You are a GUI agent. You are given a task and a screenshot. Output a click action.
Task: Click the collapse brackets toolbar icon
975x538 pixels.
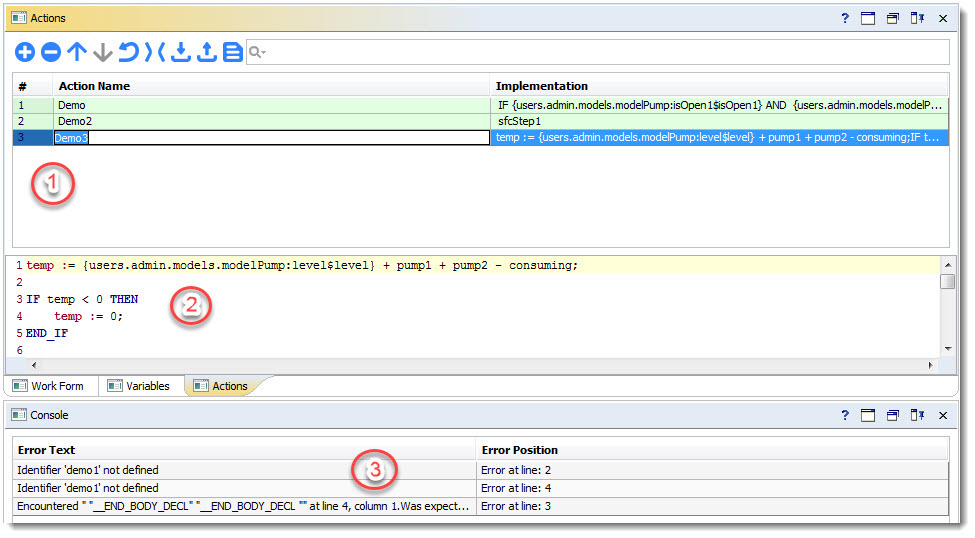coord(155,53)
